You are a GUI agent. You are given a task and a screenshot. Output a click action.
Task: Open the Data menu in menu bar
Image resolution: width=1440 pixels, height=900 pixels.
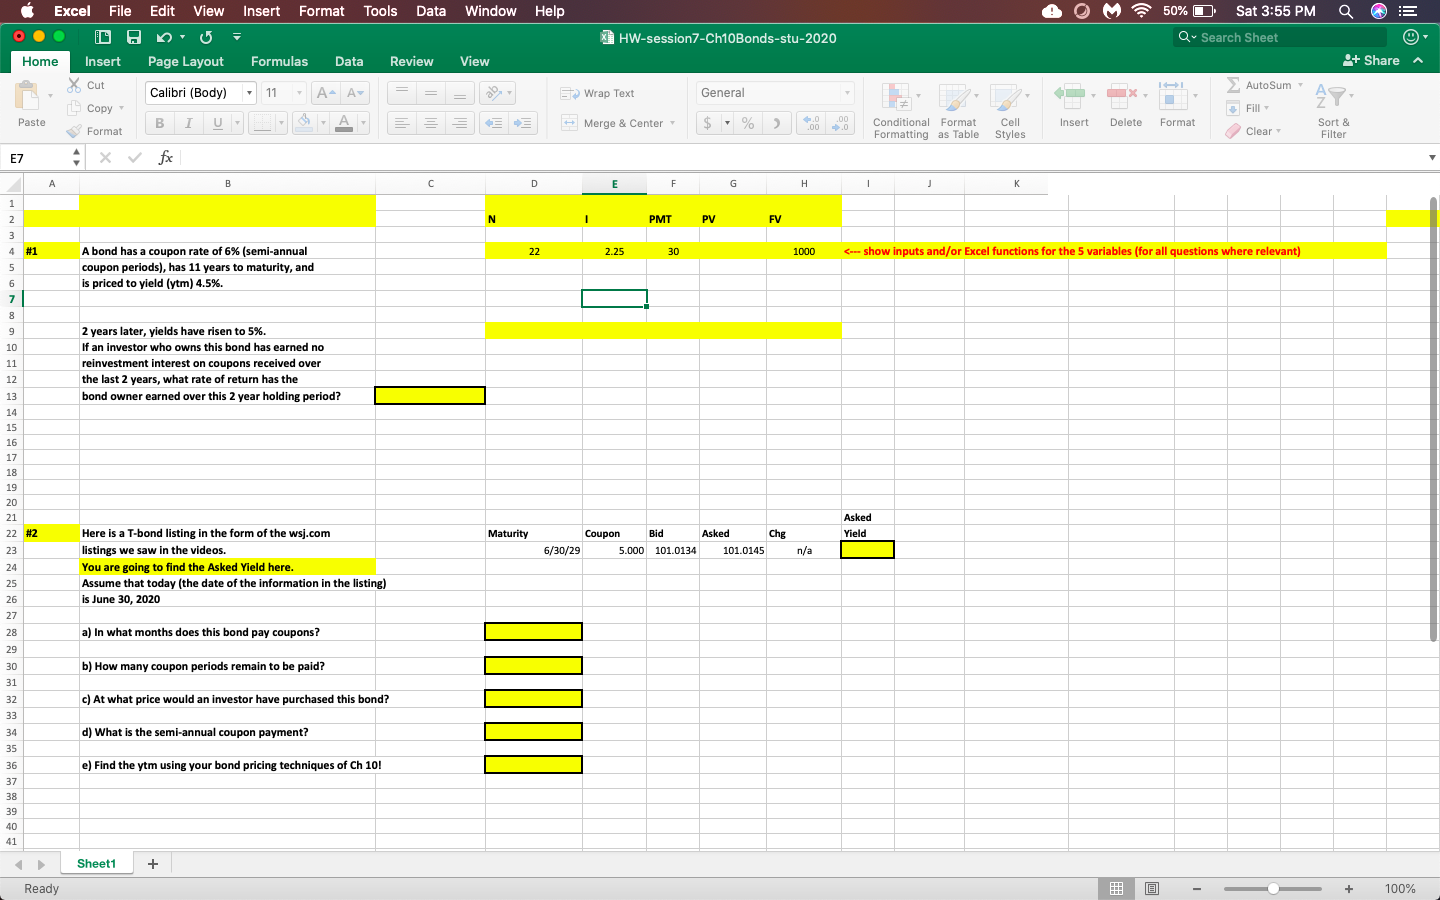pyautogui.click(x=431, y=11)
